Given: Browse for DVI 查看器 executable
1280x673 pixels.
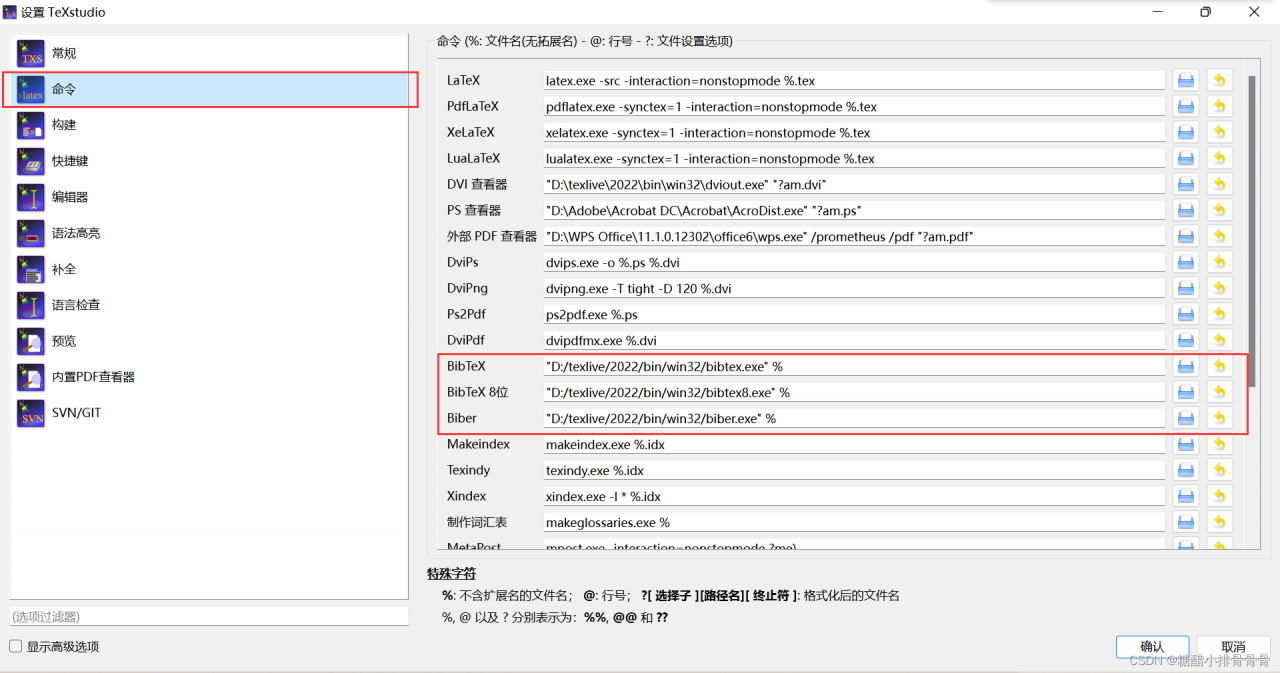Looking at the screenshot, I should point(1186,184).
